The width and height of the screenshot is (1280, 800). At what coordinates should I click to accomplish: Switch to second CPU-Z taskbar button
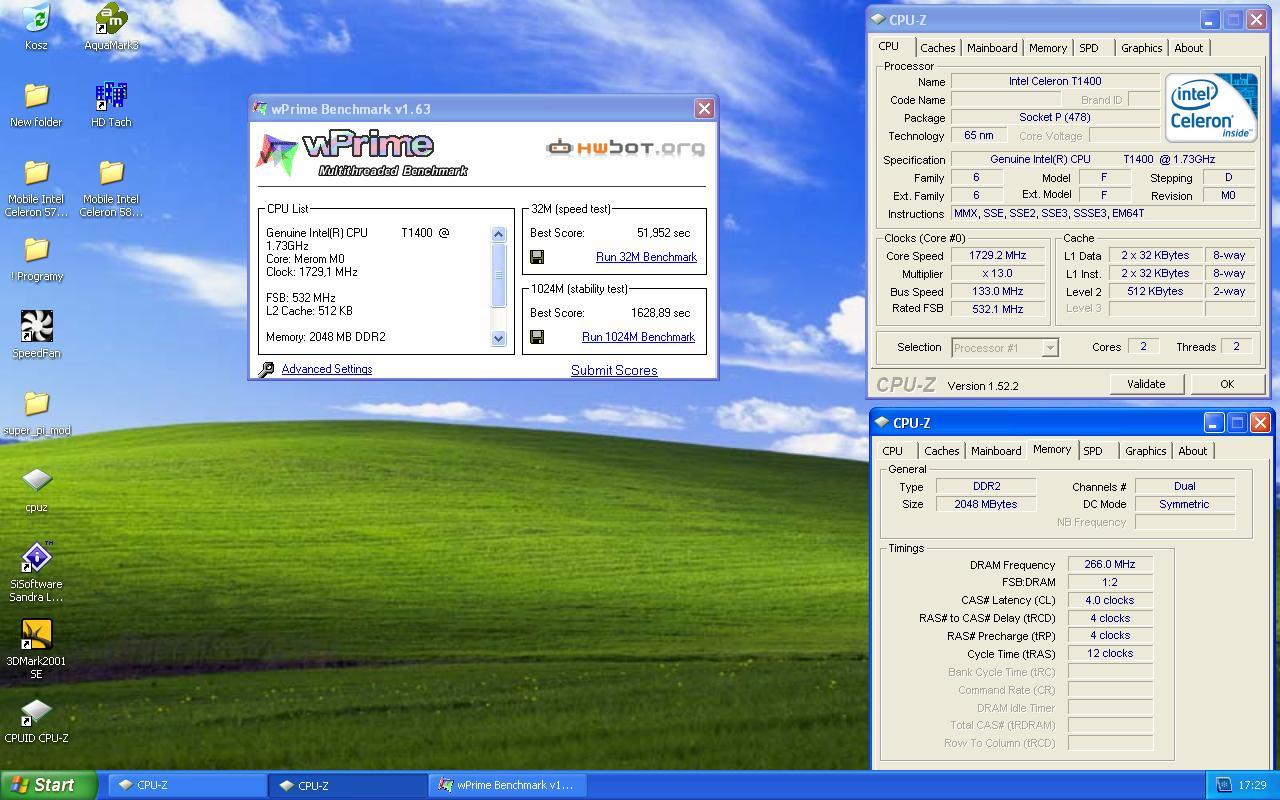[347, 785]
